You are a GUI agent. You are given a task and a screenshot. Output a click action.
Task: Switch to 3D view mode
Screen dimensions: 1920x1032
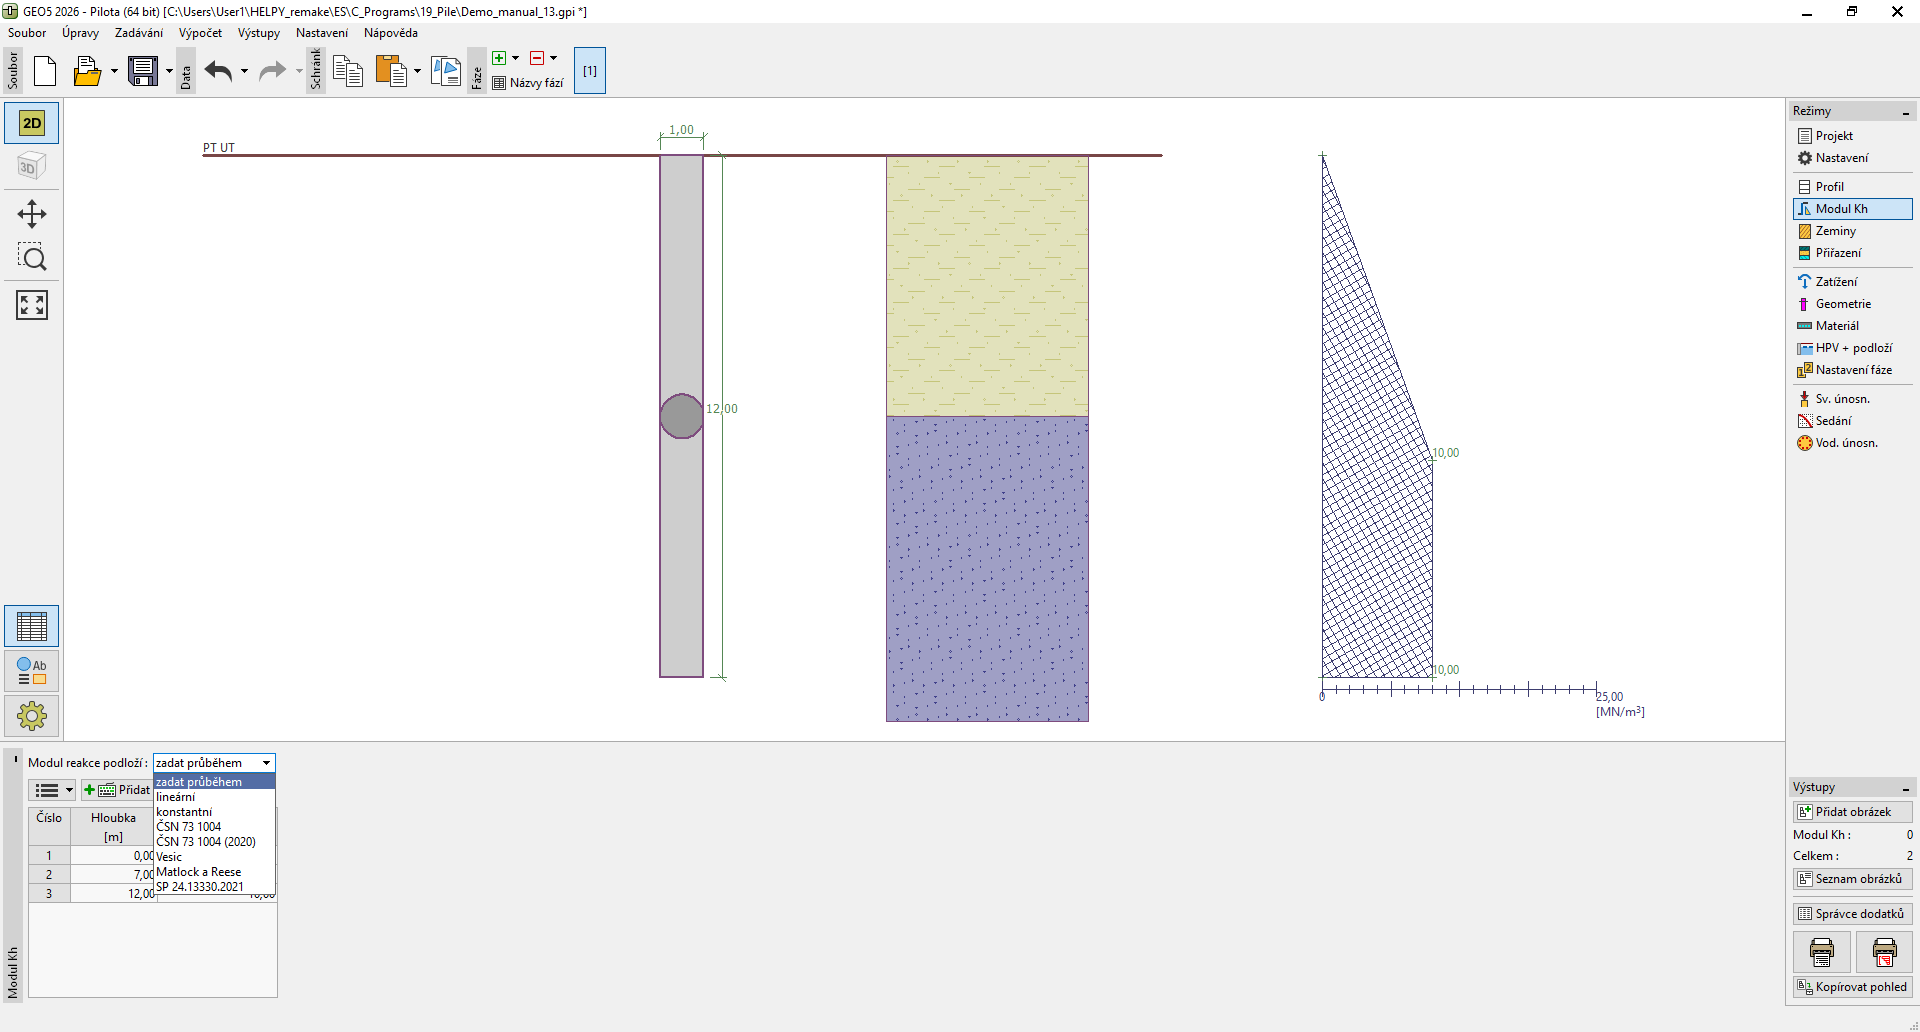(x=32, y=166)
